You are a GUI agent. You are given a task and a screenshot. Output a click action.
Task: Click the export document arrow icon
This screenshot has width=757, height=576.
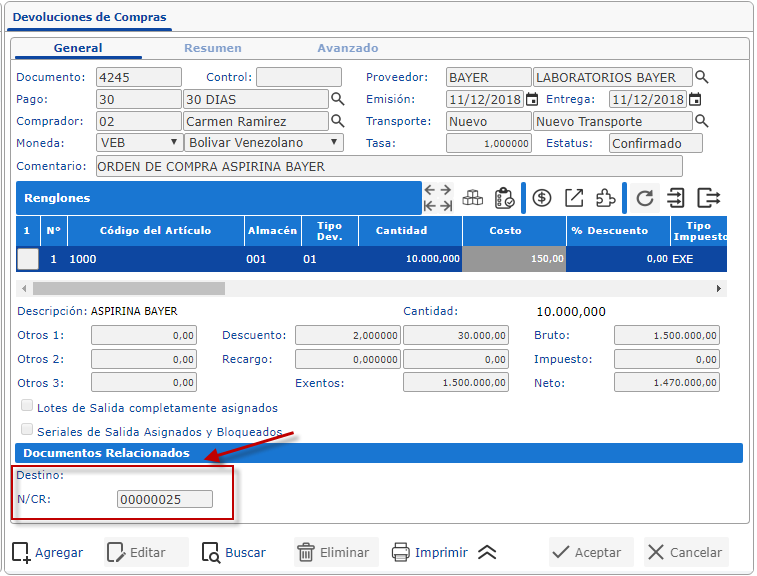(709, 198)
